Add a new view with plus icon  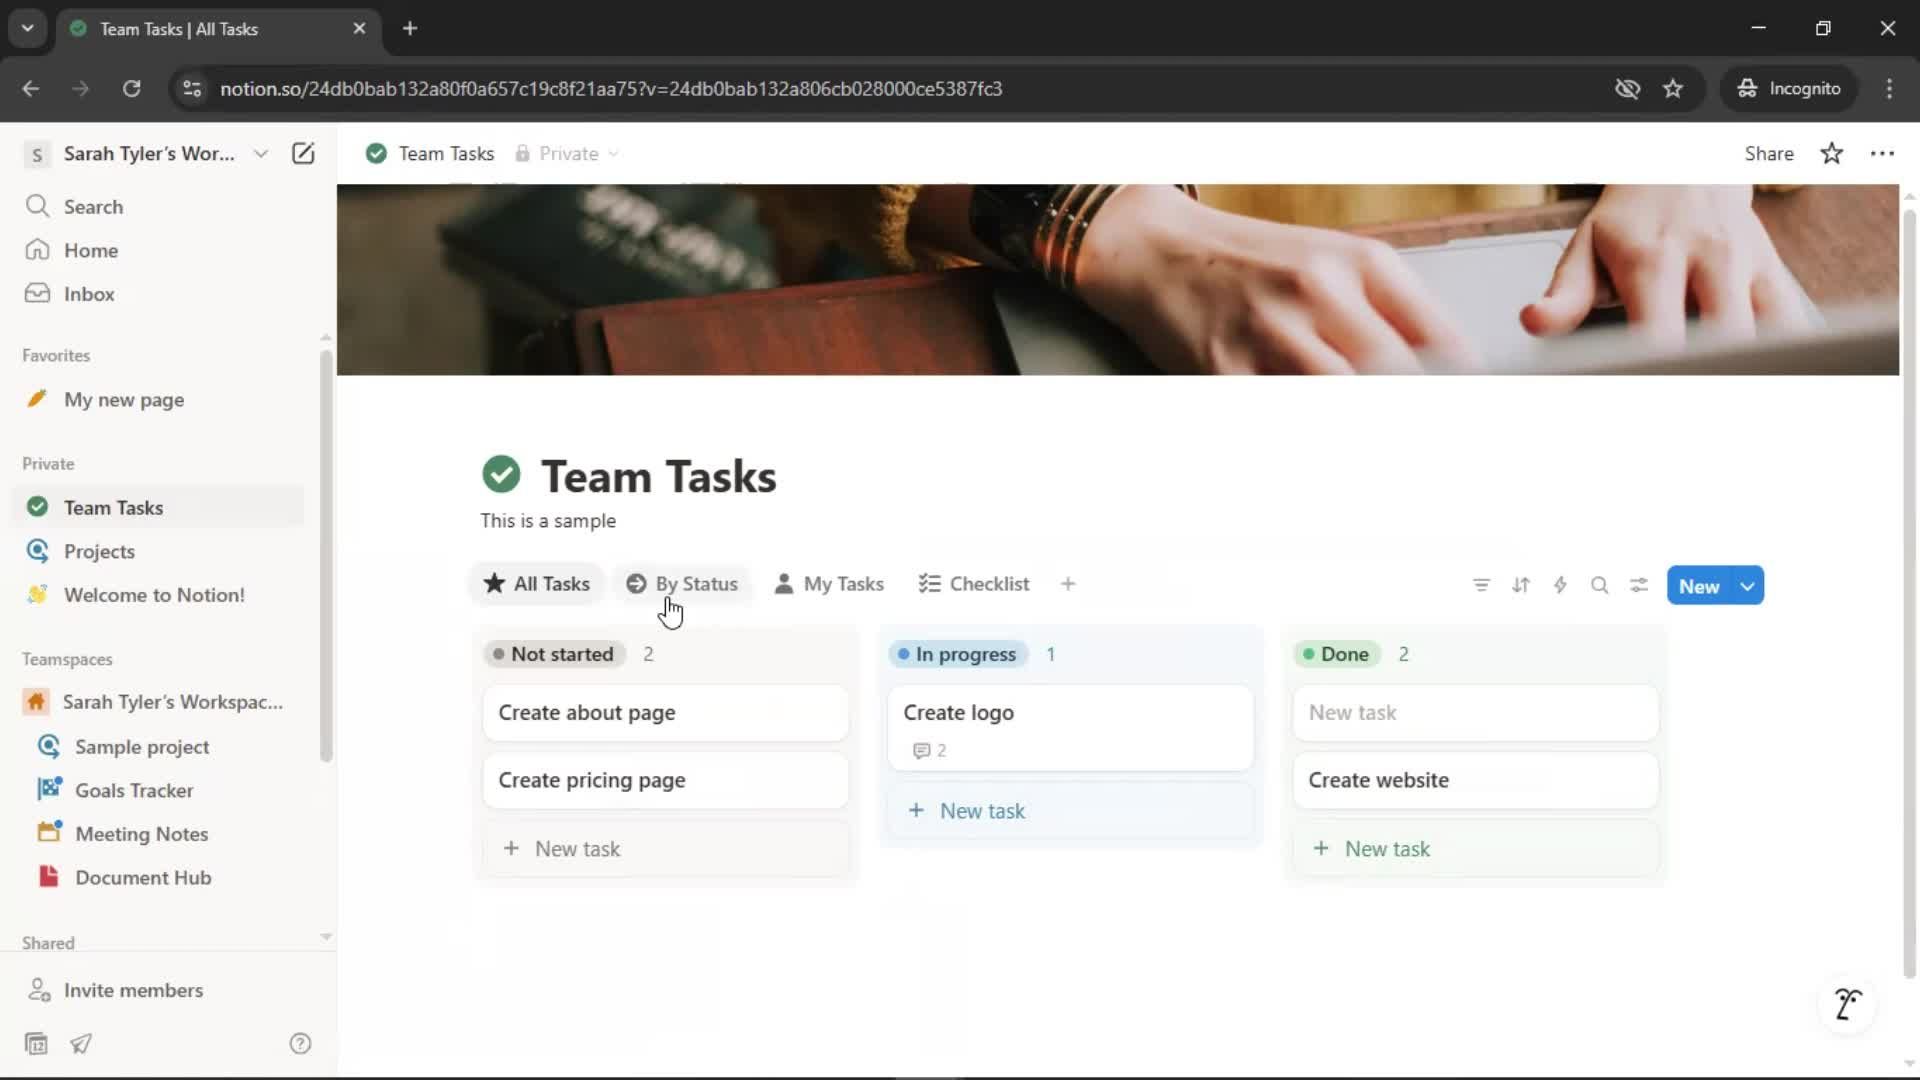pos(1068,584)
